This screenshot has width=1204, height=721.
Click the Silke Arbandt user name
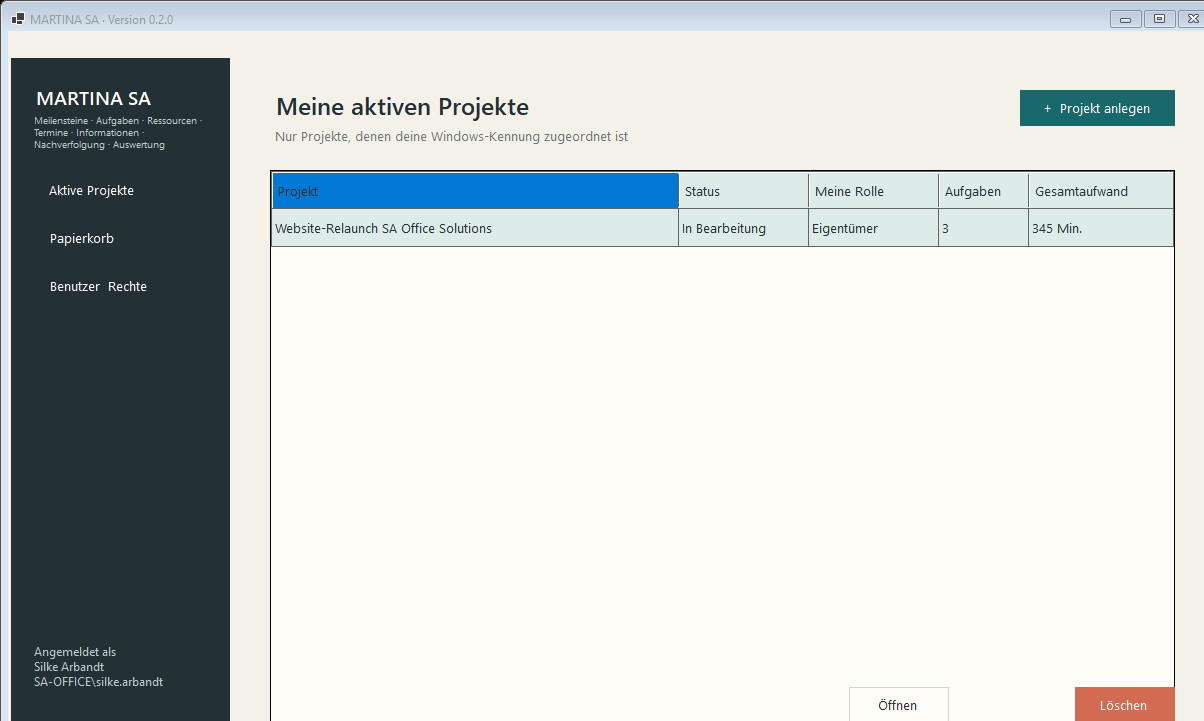click(x=69, y=667)
